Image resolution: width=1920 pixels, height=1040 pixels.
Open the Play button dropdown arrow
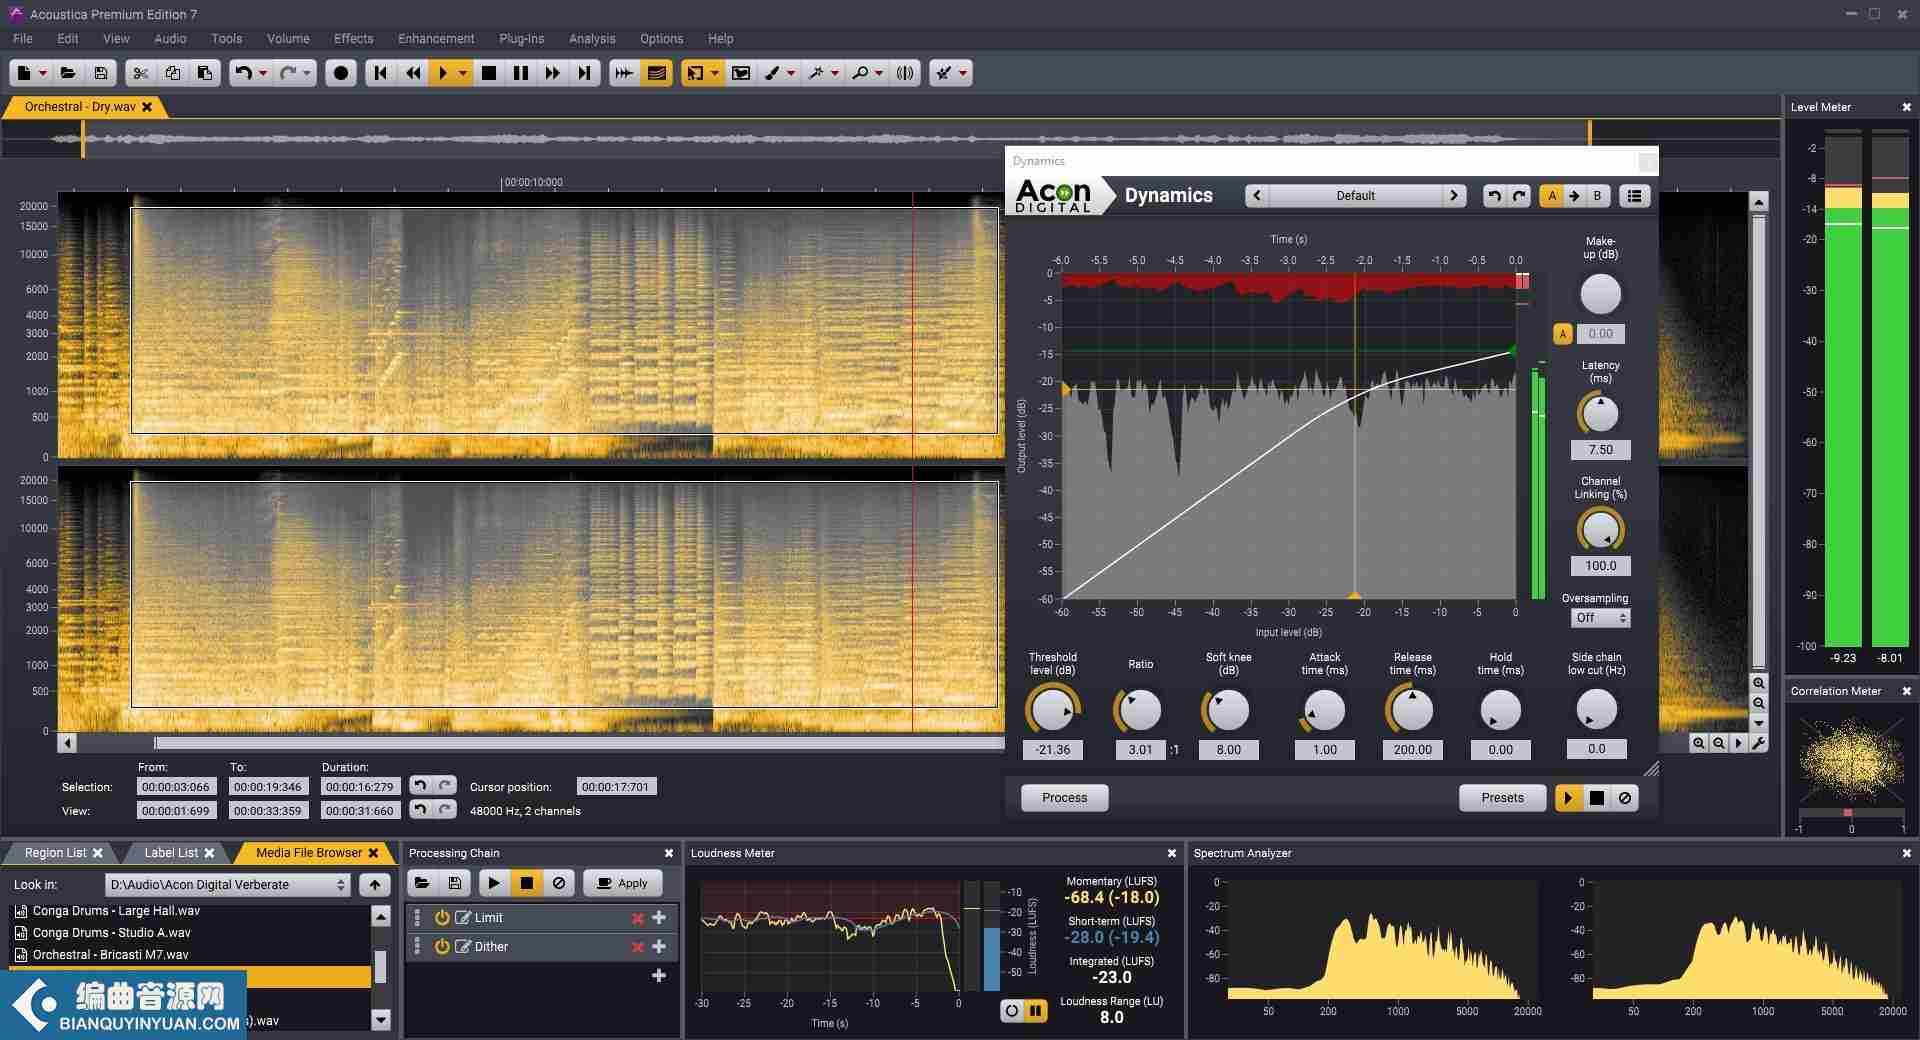click(462, 73)
